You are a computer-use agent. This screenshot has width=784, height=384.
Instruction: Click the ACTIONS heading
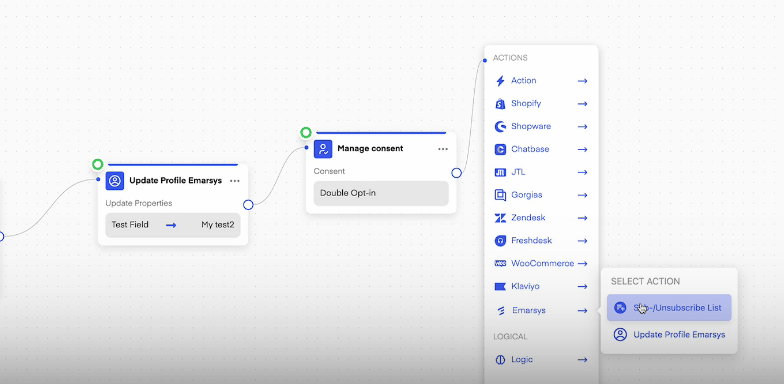point(510,58)
